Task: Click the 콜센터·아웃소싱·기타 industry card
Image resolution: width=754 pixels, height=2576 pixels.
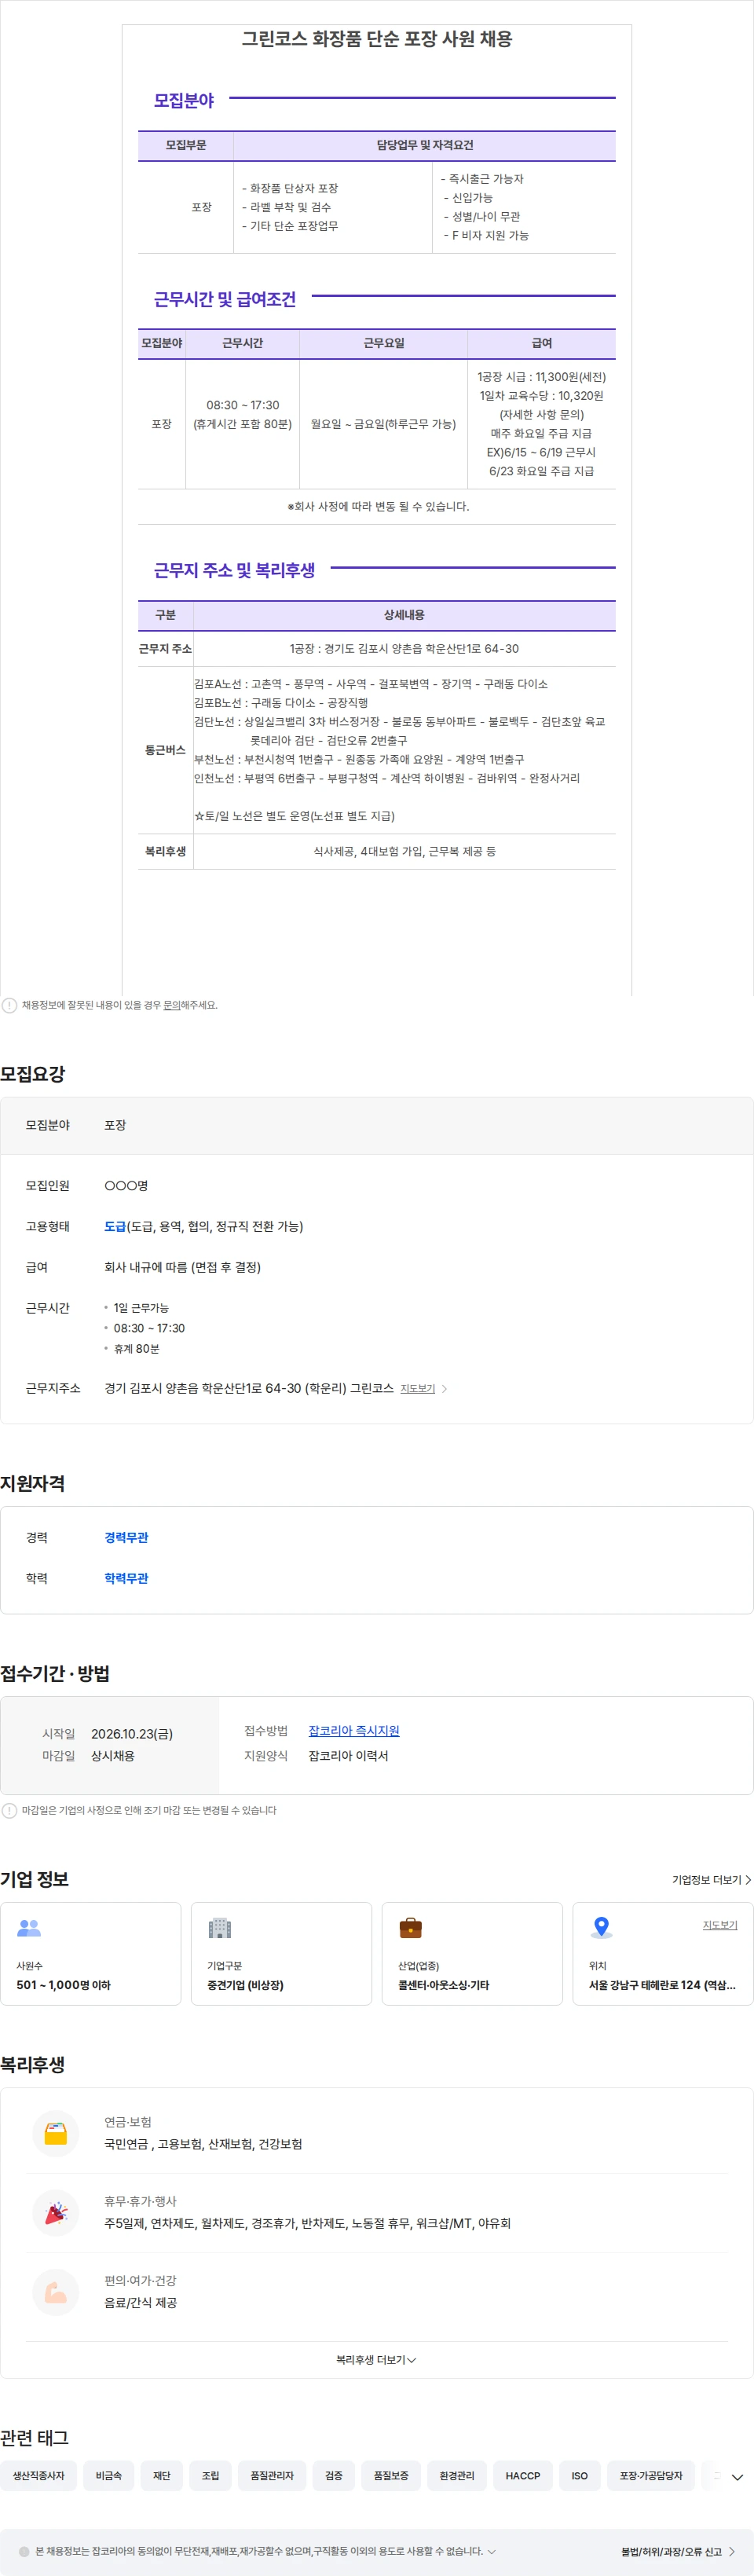Action: click(x=472, y=1953)
